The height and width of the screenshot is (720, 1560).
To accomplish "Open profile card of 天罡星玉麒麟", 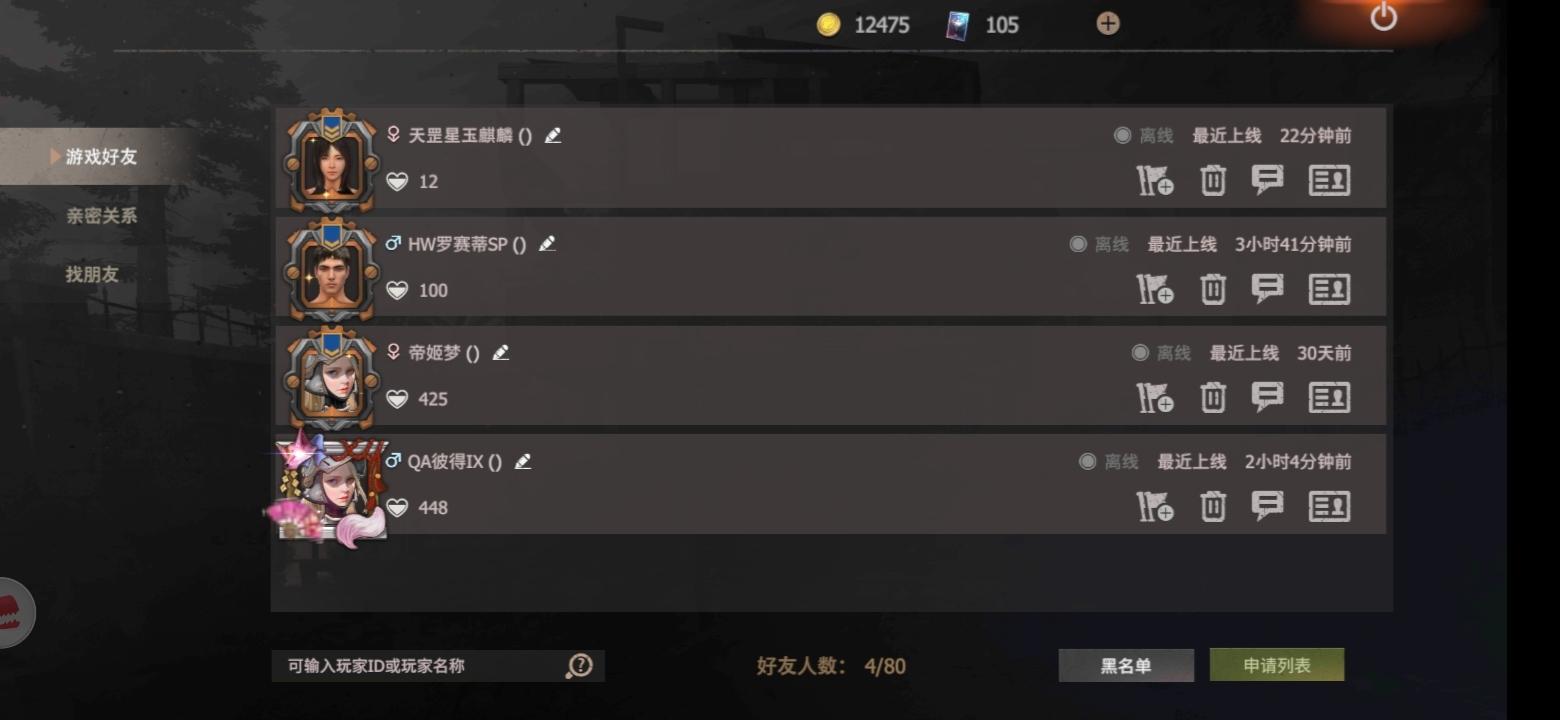I will click(1329, 181).
